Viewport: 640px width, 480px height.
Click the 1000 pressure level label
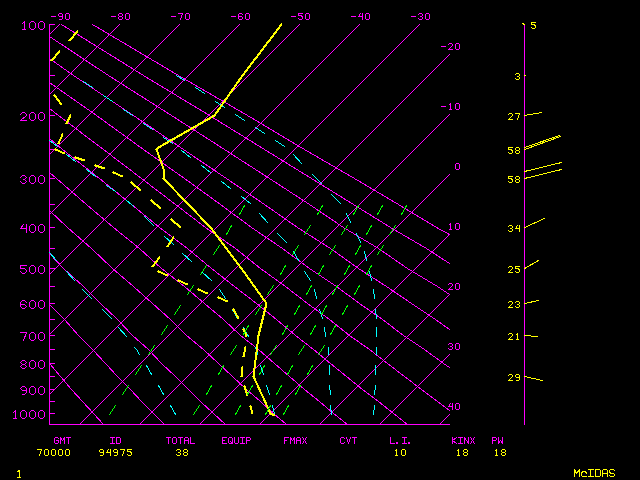[x=32, y=414]
